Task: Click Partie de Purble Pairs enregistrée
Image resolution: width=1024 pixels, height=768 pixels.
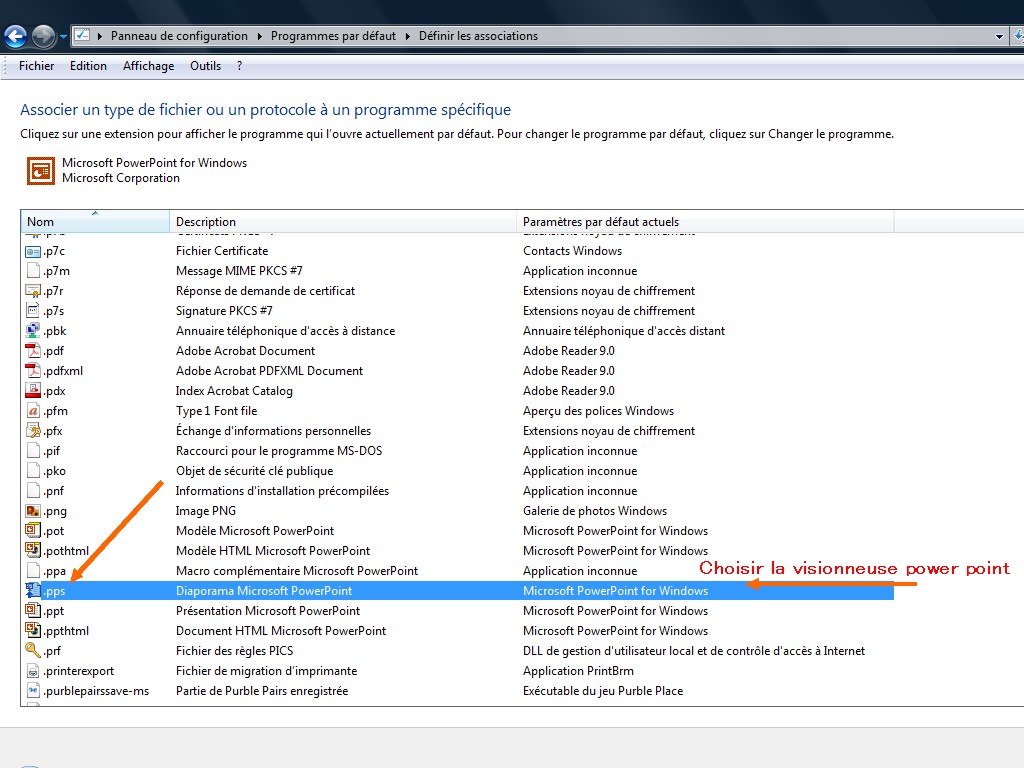Action: click(x=262, y=691)
